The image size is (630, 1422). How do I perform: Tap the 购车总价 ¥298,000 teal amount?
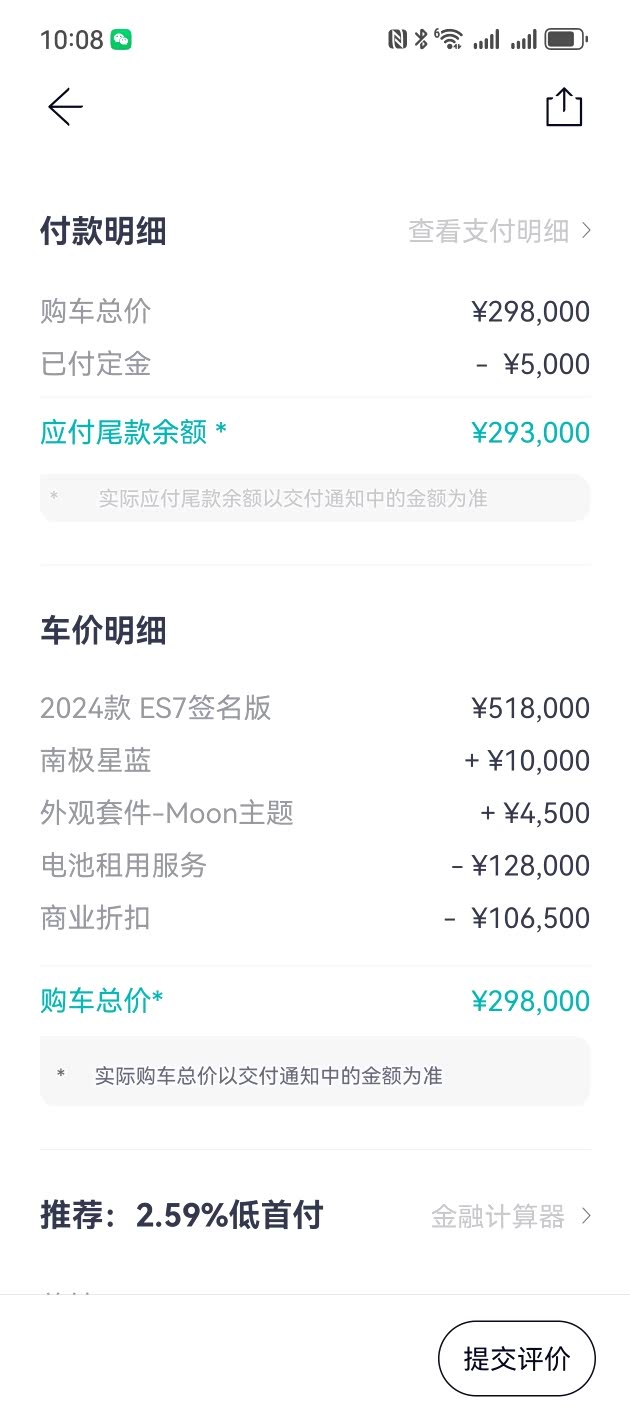click(x=530, y=1001)
